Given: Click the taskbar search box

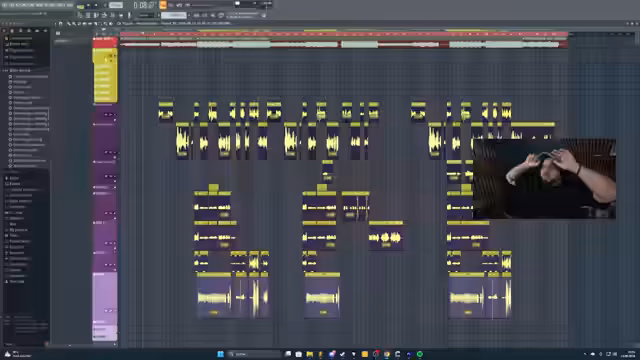Looking at the screenshot, I should [x=255, y=354].
